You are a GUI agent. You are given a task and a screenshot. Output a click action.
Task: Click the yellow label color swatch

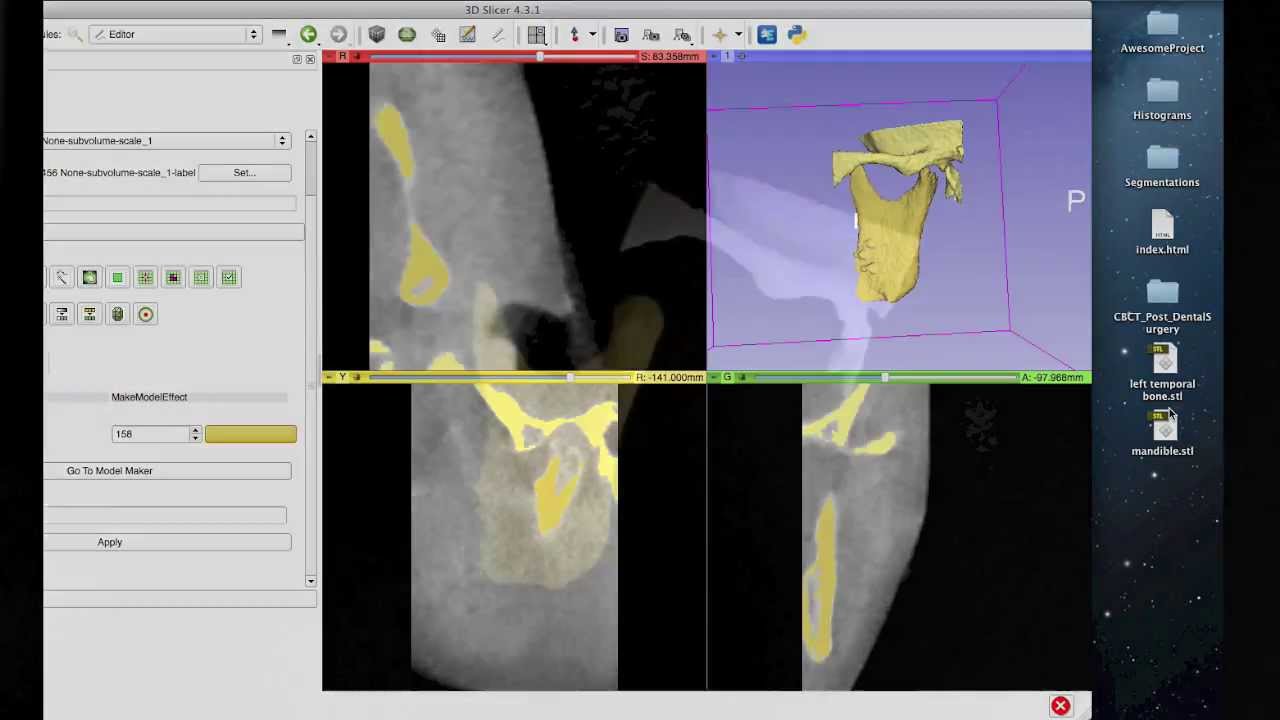250,434
